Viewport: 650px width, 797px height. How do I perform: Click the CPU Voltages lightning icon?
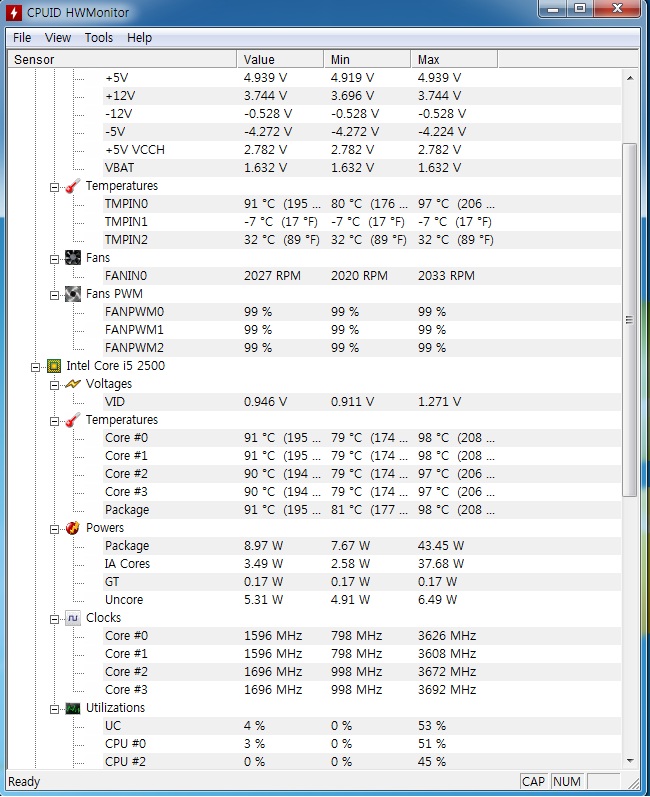[73, 384]
